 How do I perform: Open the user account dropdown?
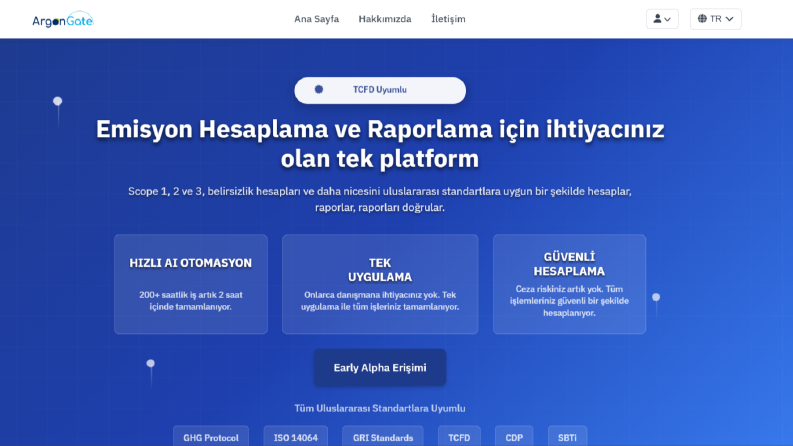point(662,19)
